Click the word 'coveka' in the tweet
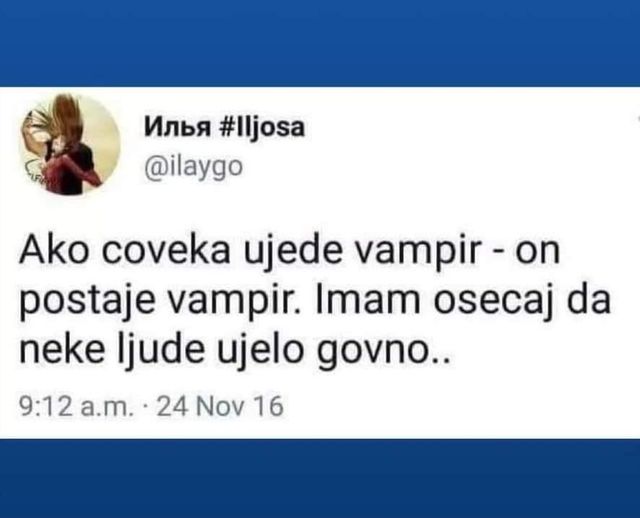 tap(166, 252)
